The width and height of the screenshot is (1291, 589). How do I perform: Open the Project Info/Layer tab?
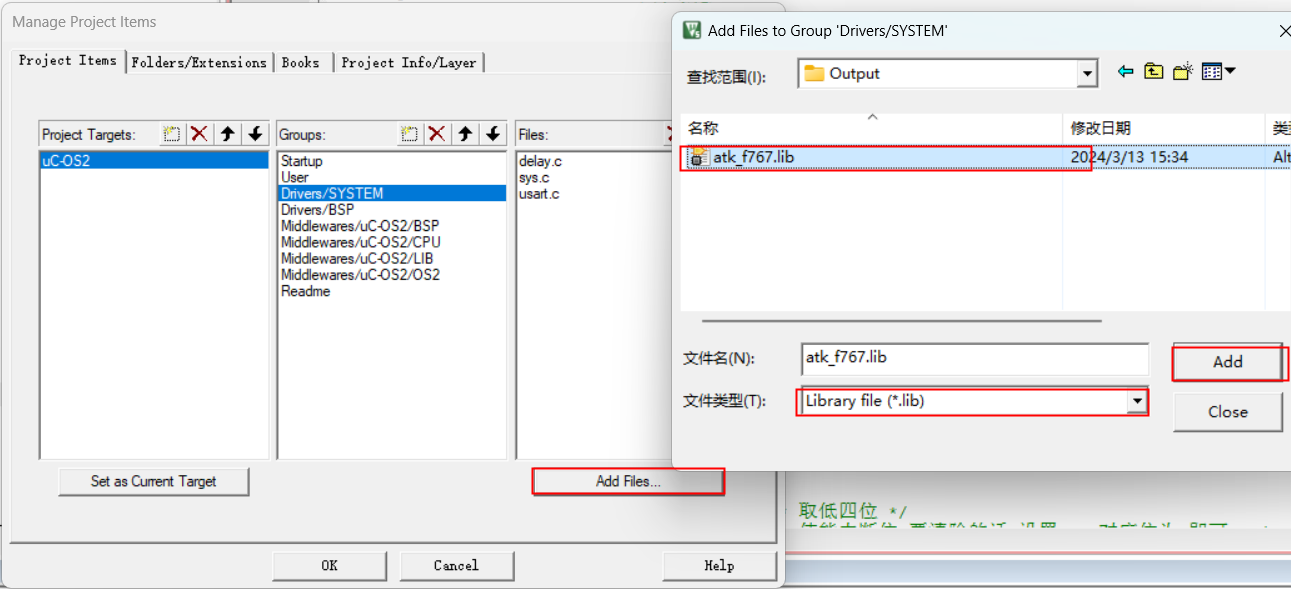click(x=408, y=62)
